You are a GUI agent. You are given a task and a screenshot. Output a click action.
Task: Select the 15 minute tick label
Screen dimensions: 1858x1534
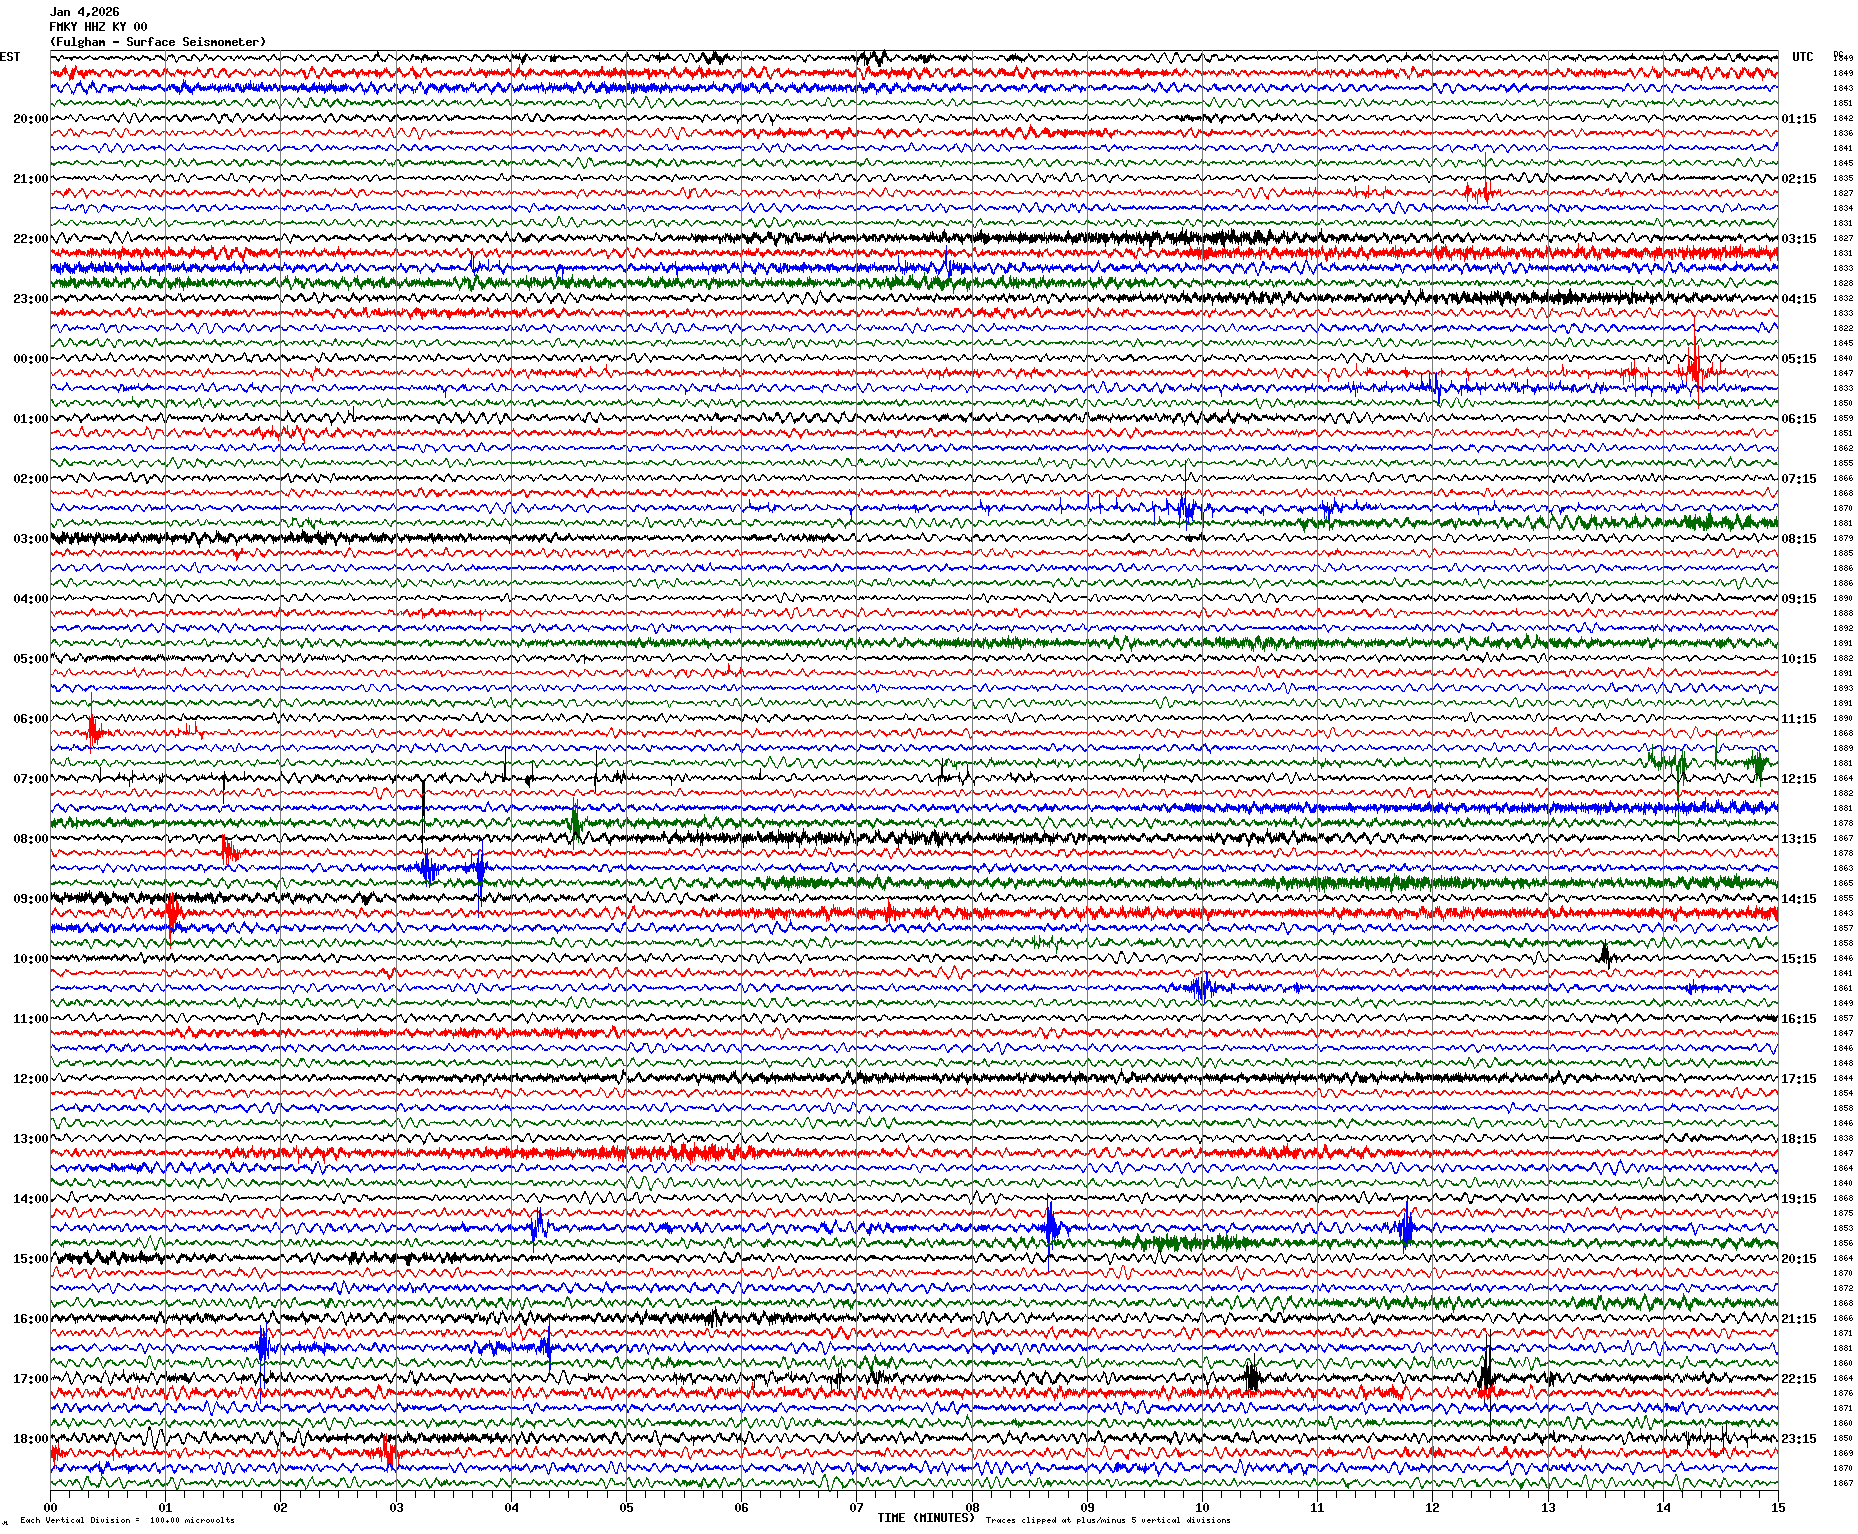(x=1778, y=1508)
